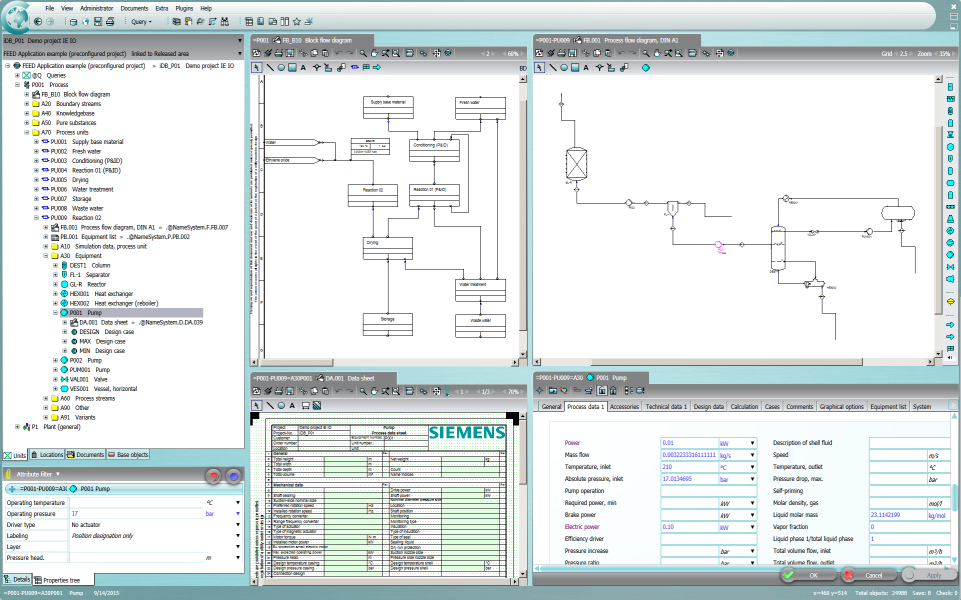Click the star favorites icon in main toolbar
961x600 pixels.
pos(297,21)
